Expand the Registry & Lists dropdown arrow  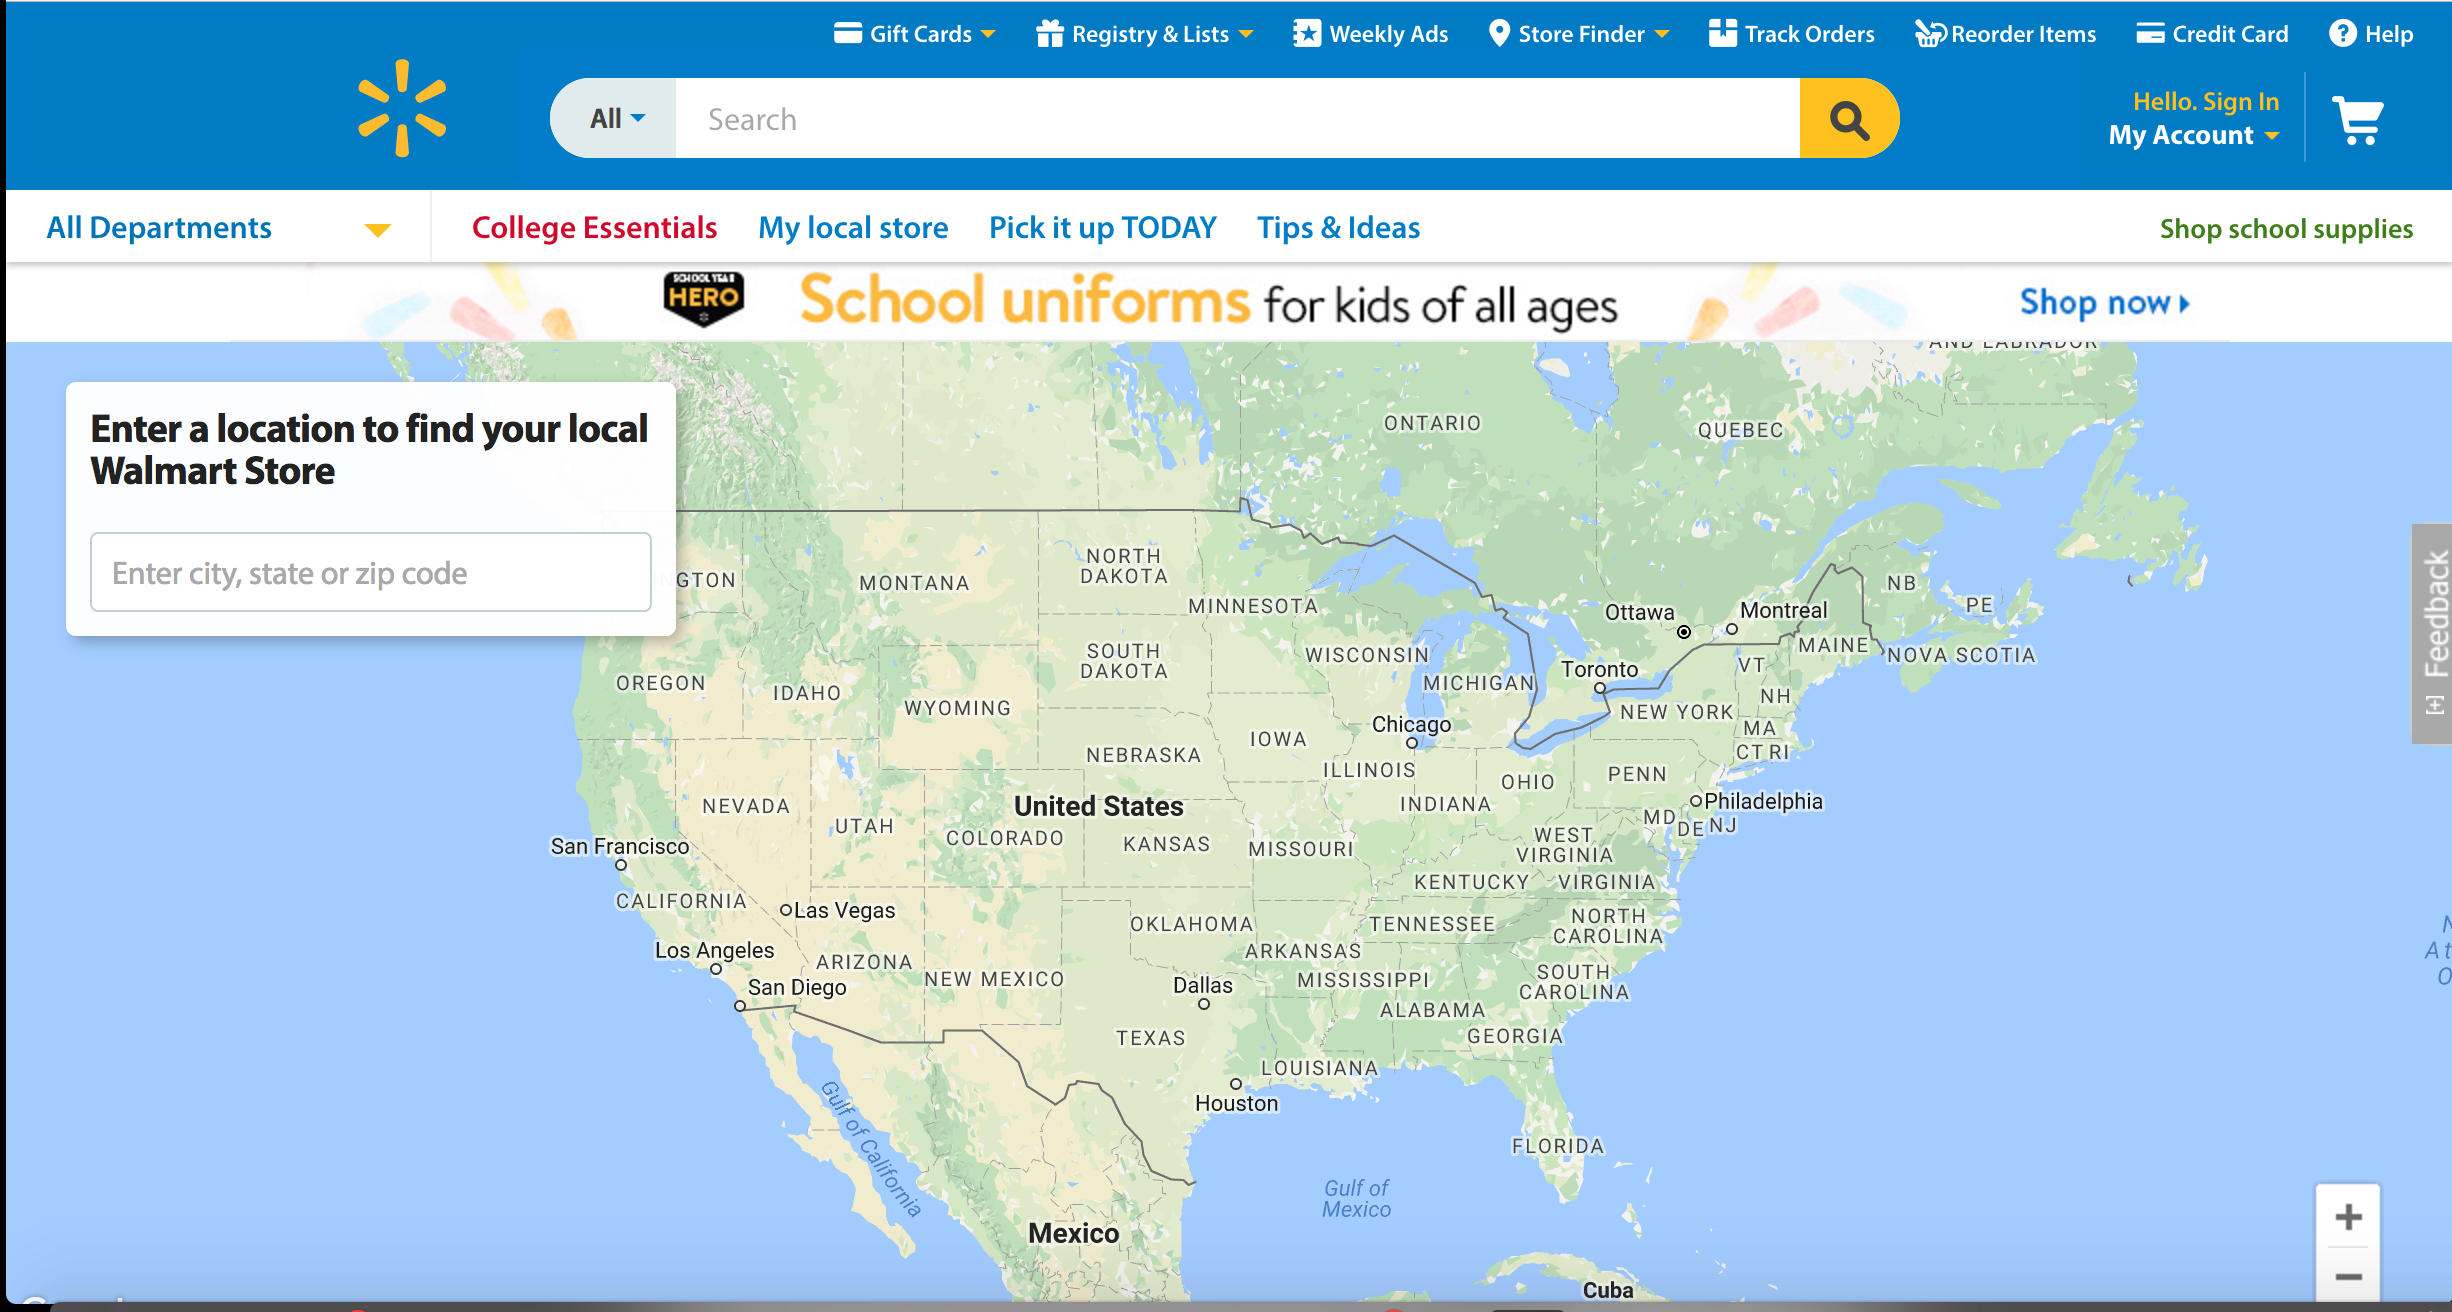point(1246,34)
